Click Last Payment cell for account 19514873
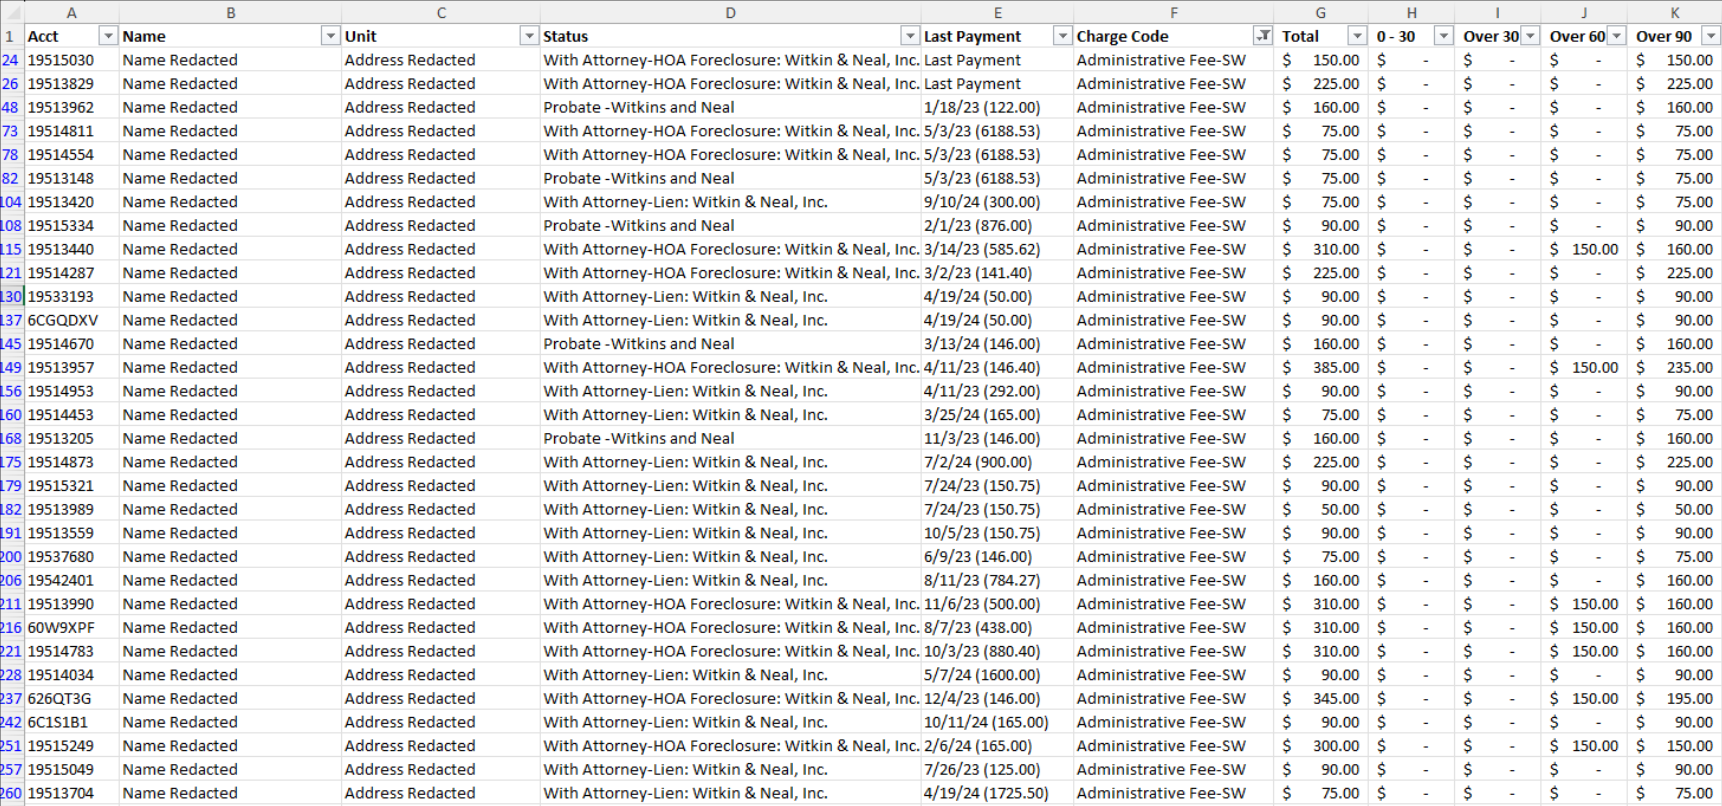1722x806 pixels. coord(997,462)
